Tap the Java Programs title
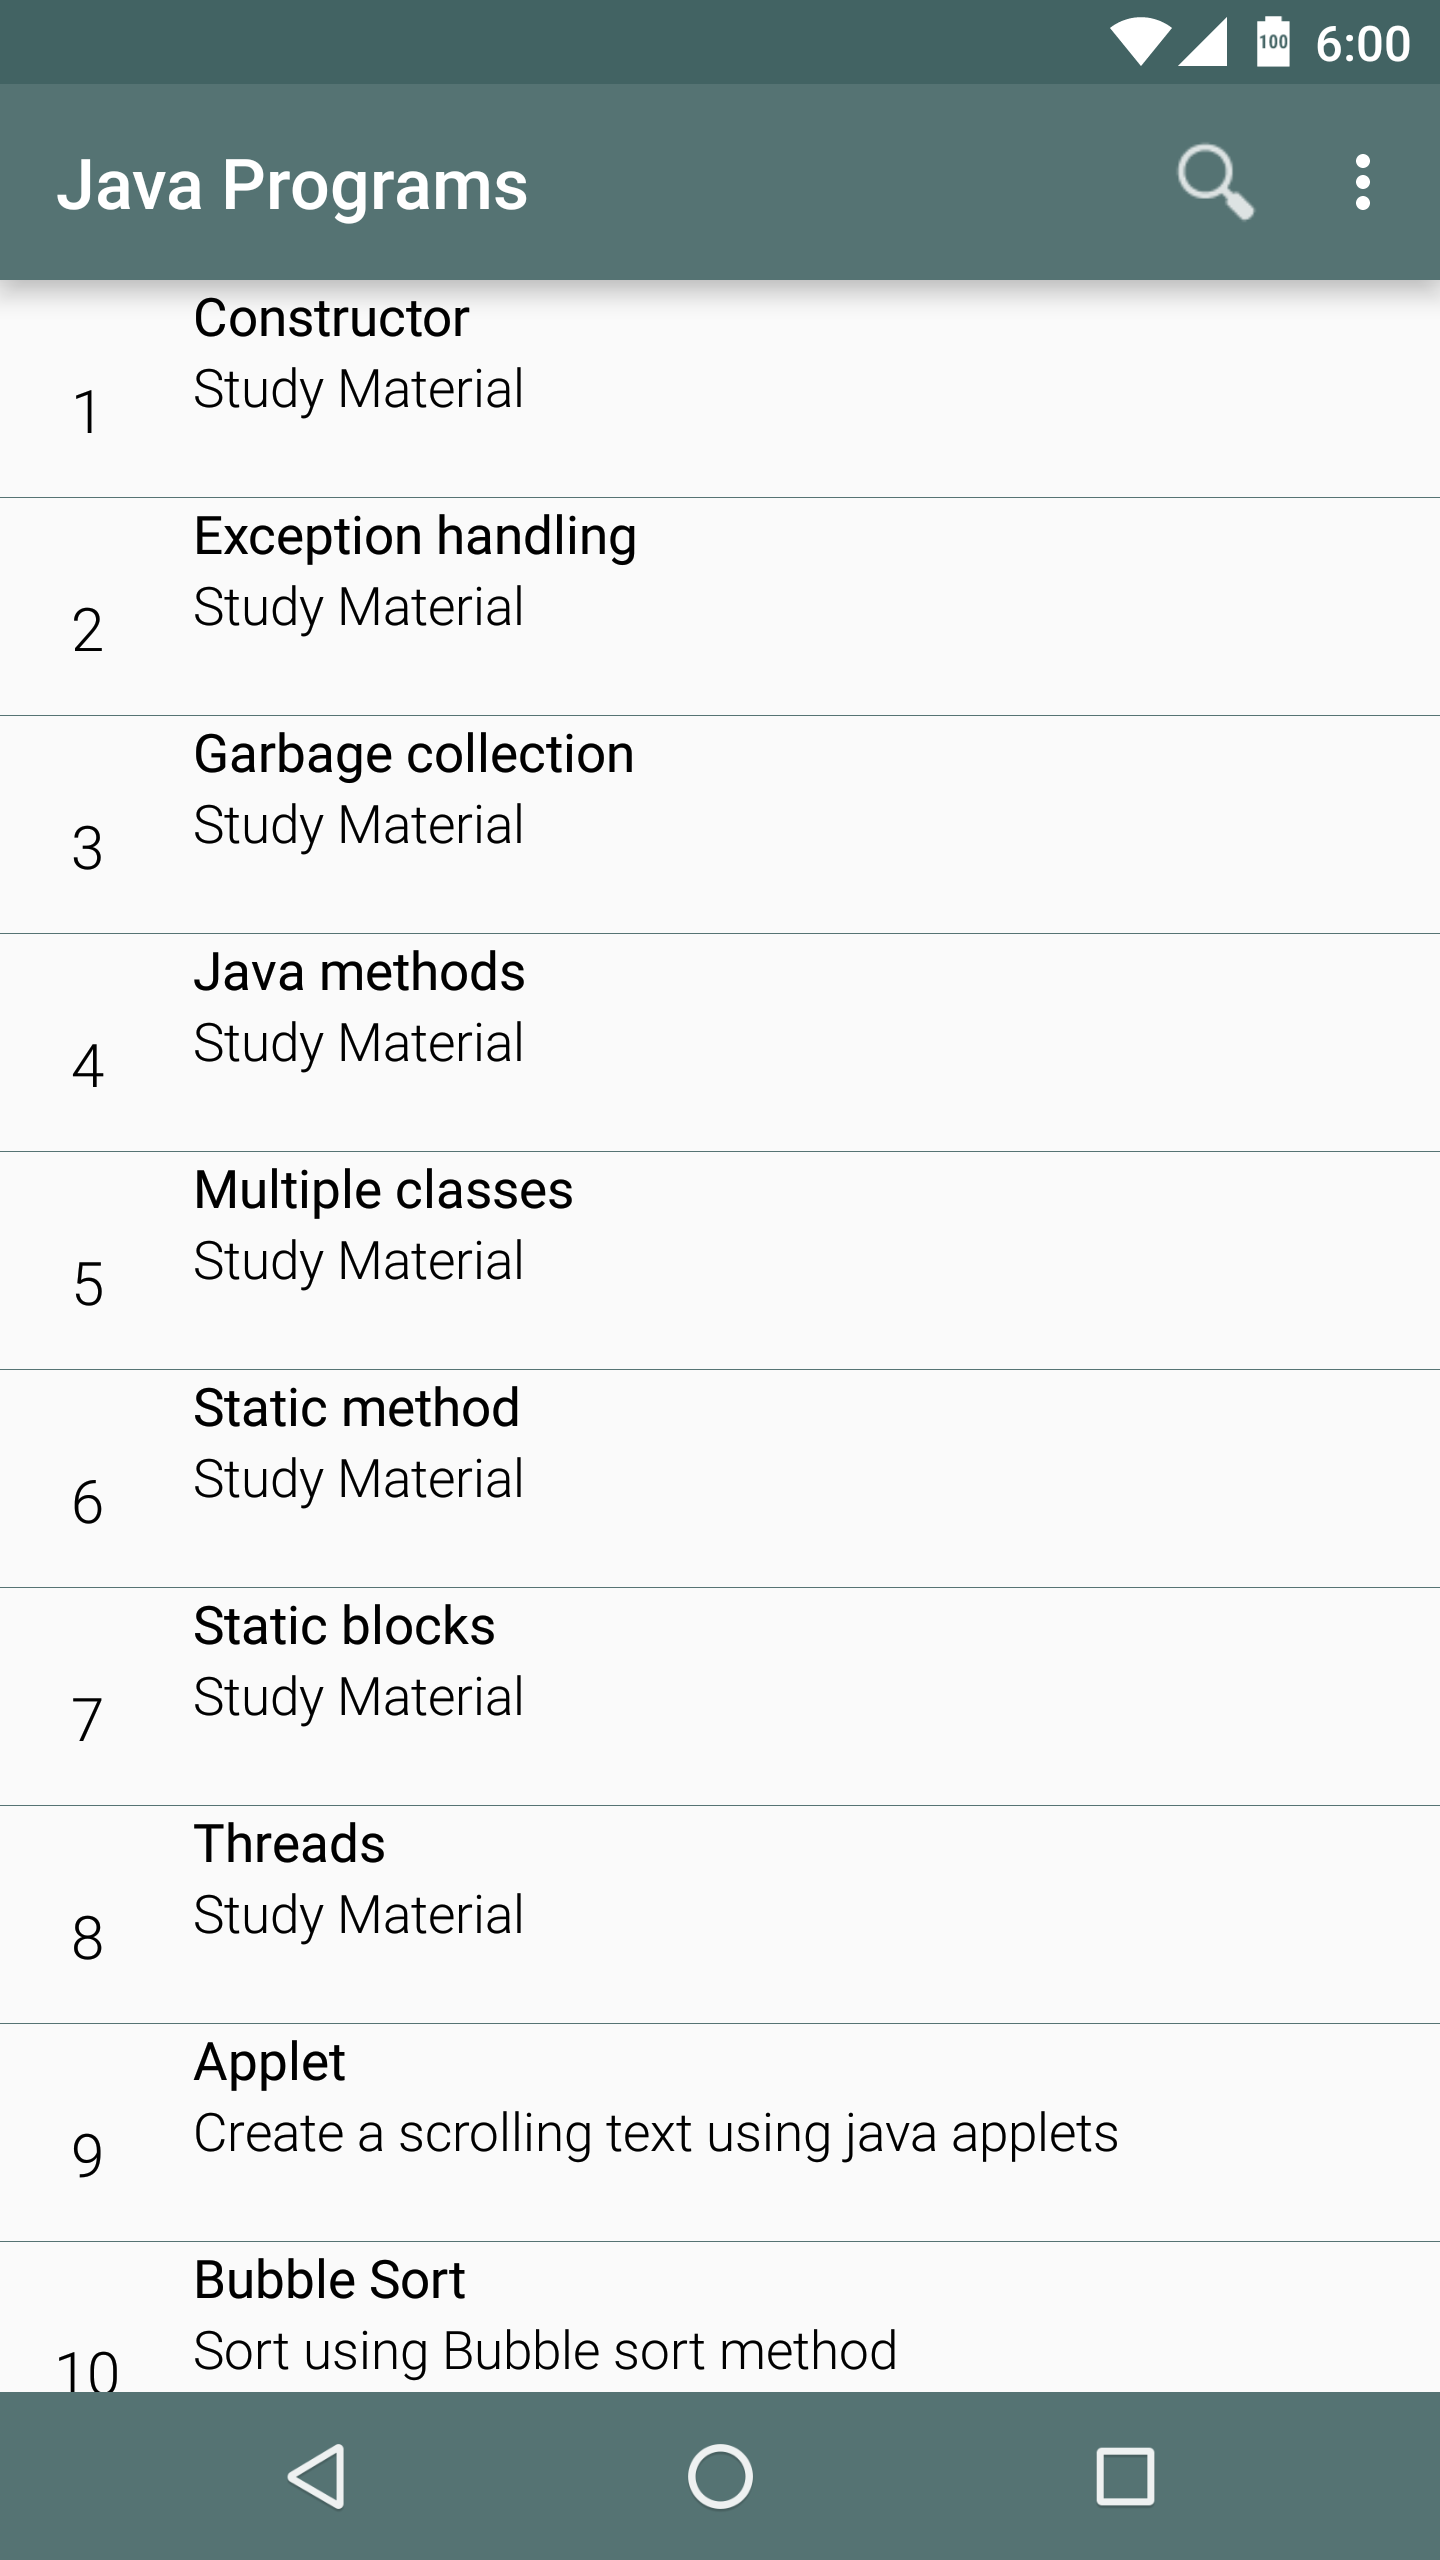 click(292, 185)
